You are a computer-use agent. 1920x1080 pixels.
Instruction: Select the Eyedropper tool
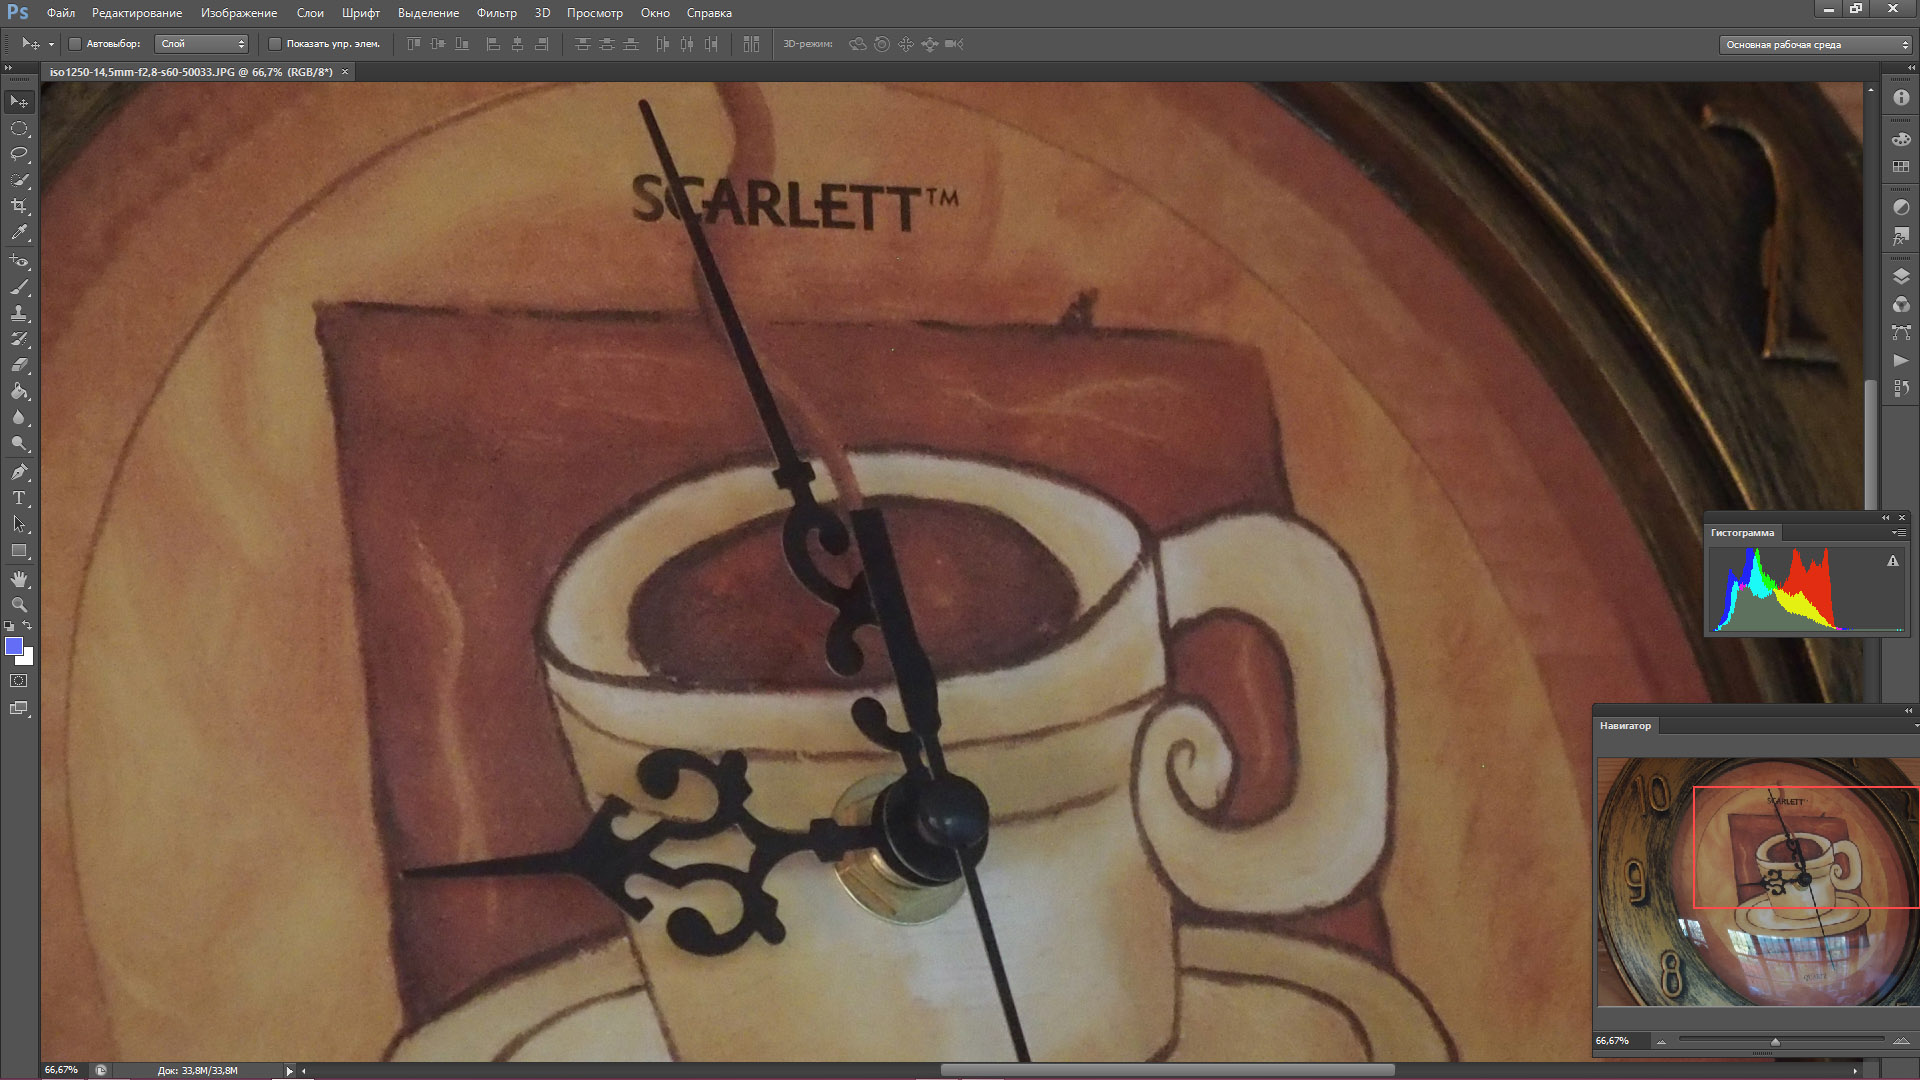19,232
